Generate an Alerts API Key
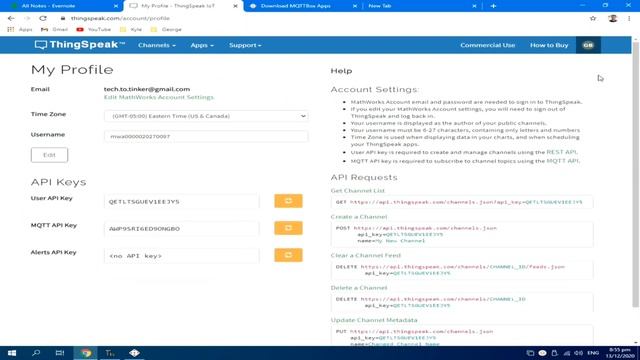The width and height of the screenshot is (640, 360). click(x=288, y=255)
